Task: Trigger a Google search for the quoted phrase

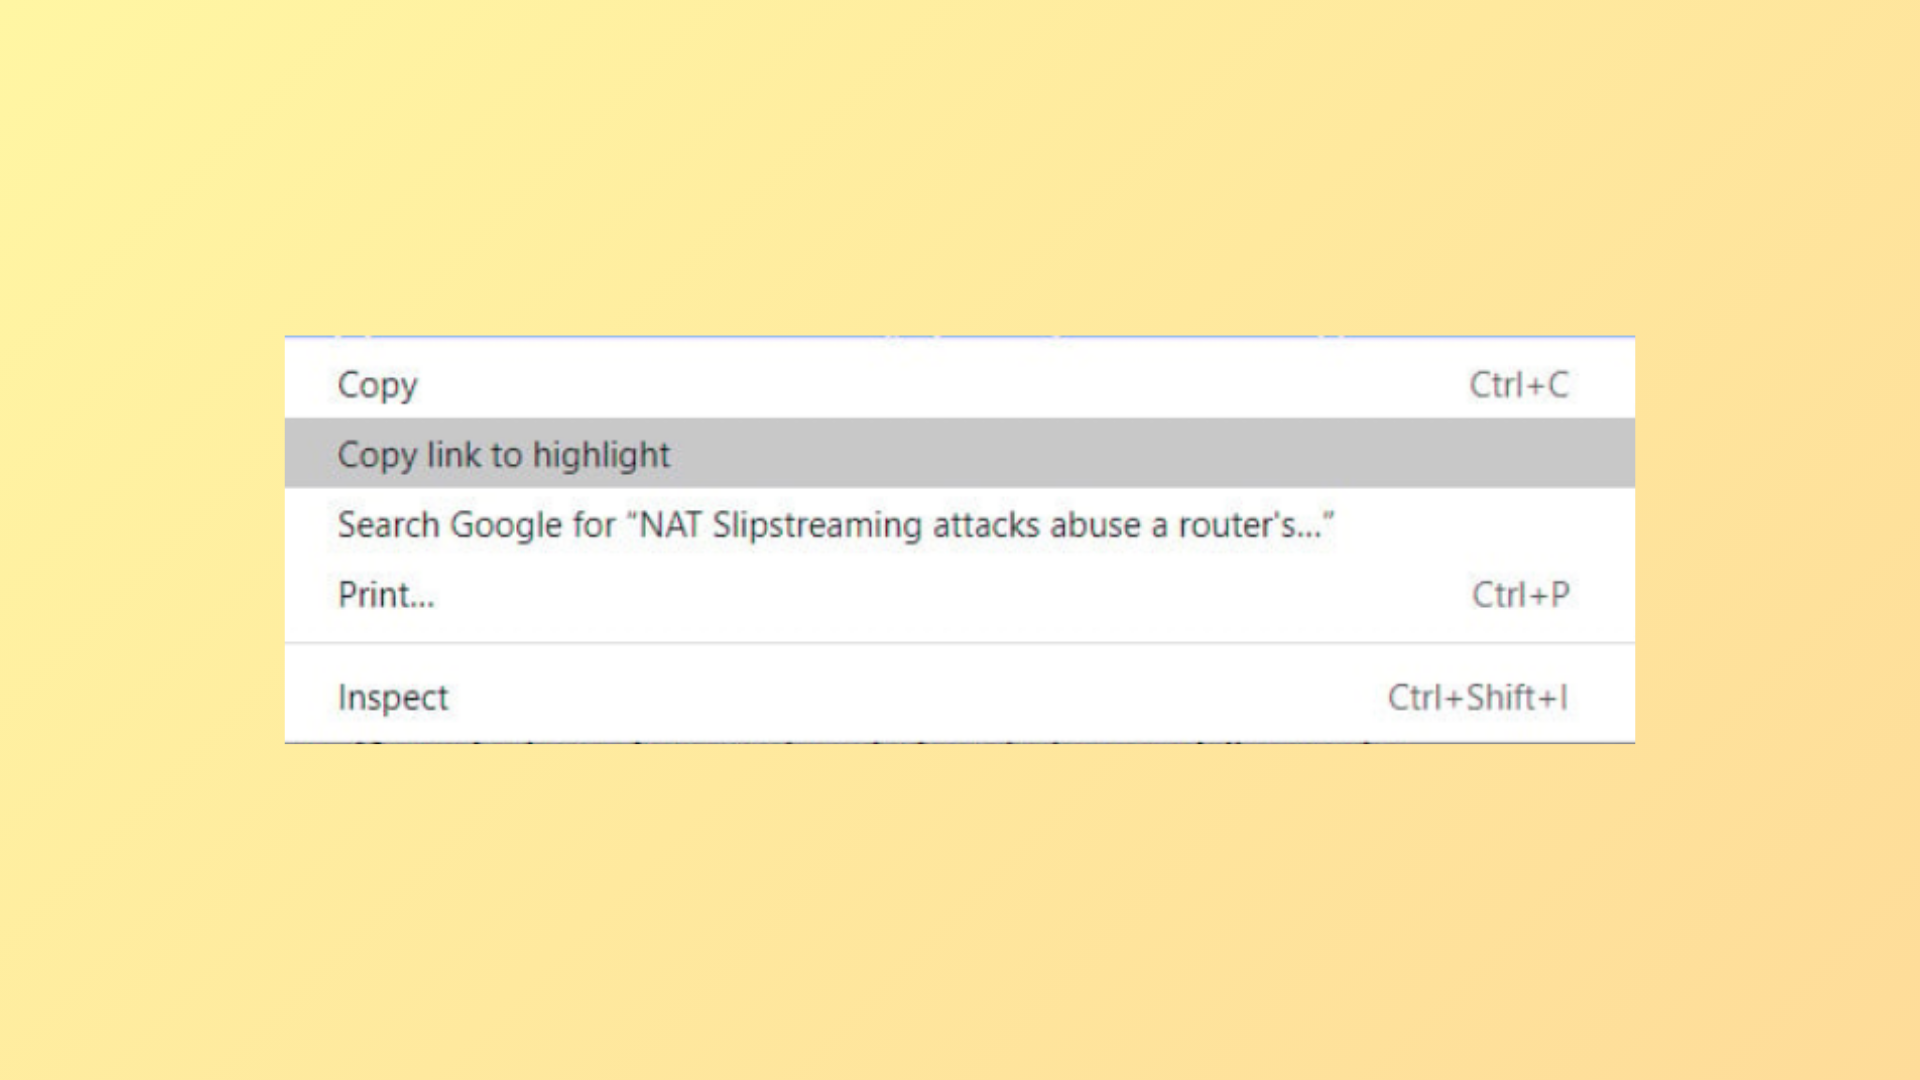Action: (x=837, y=524)
